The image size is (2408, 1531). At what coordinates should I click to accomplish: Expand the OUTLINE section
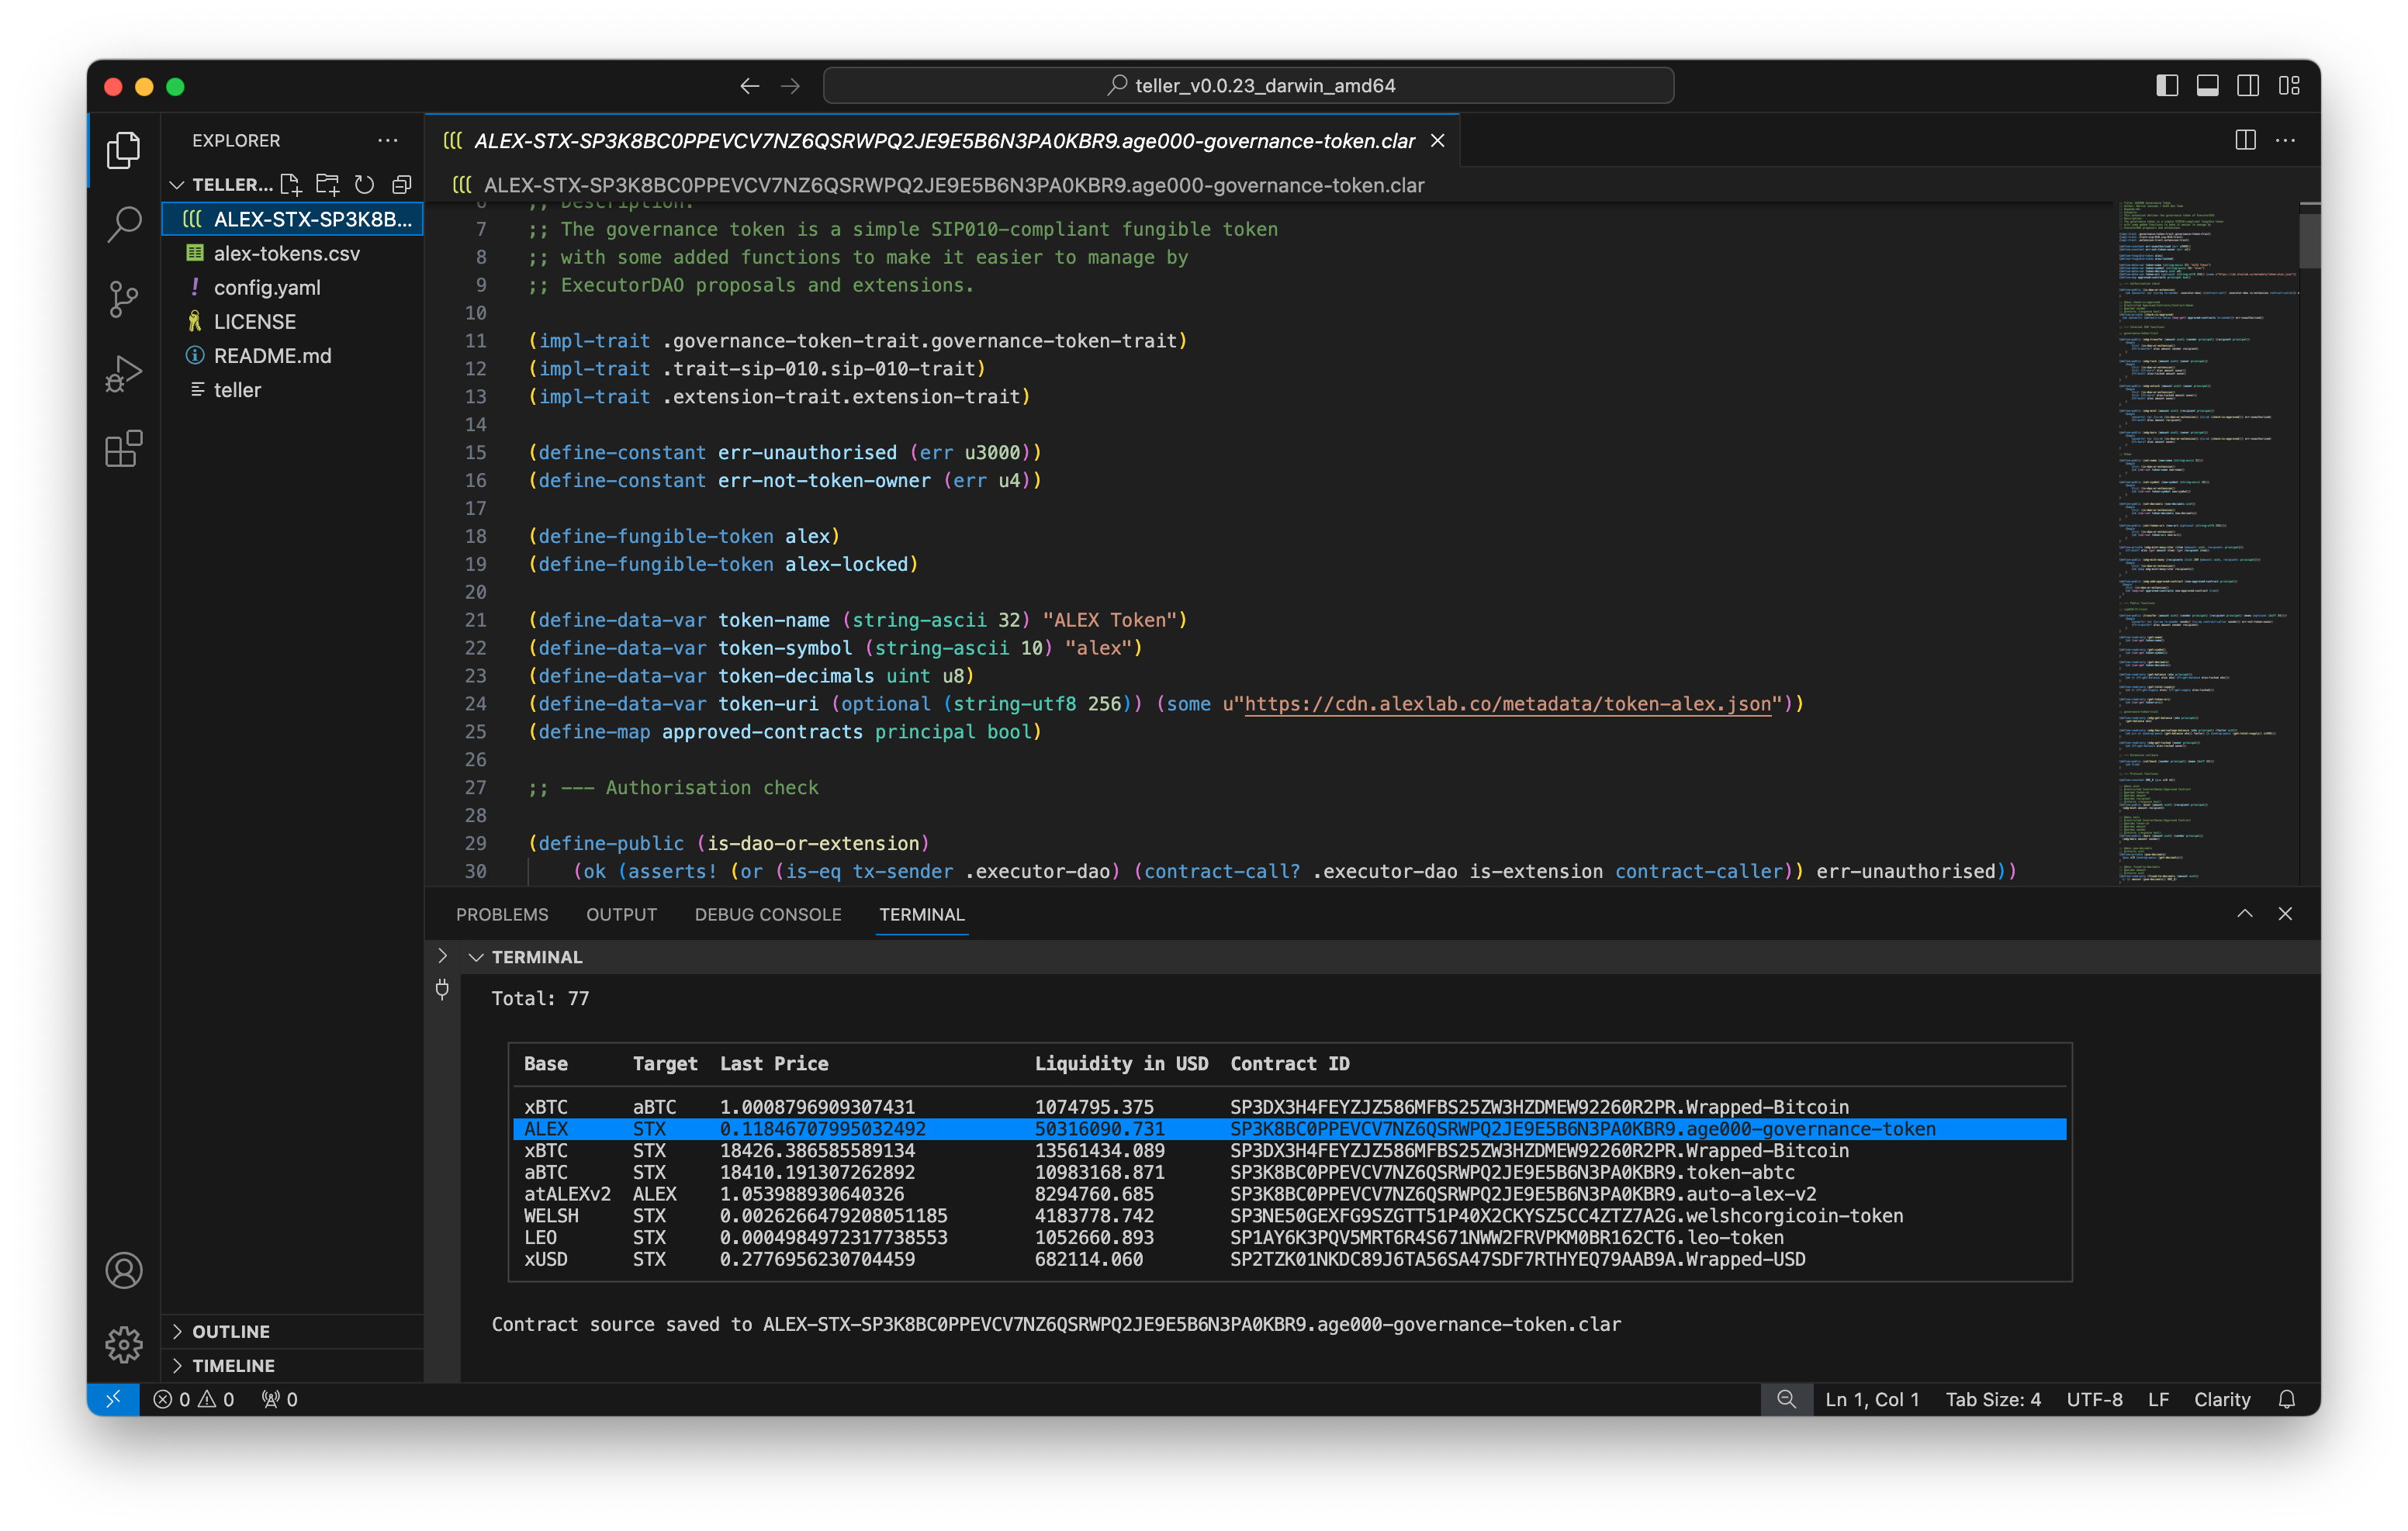tap(231, 1331)
